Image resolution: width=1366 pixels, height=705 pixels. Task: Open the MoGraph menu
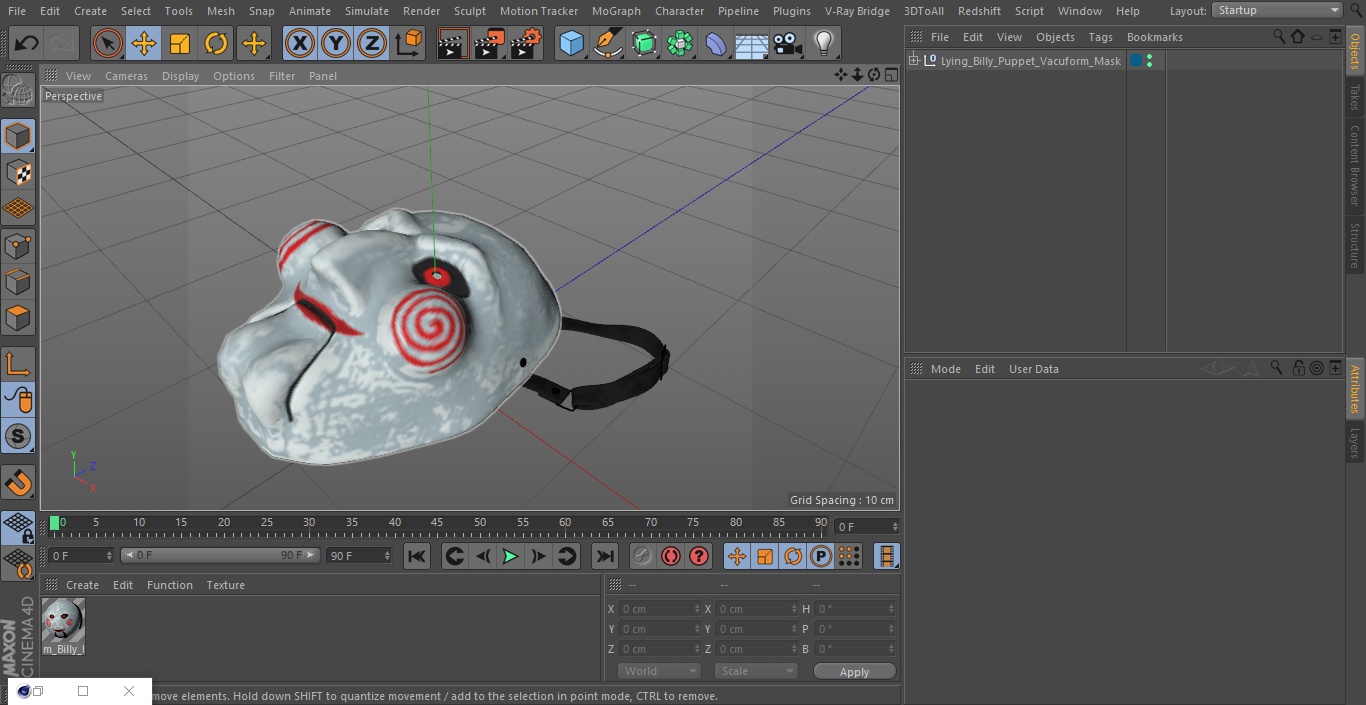pyautogui.click(x=616, y=11)
